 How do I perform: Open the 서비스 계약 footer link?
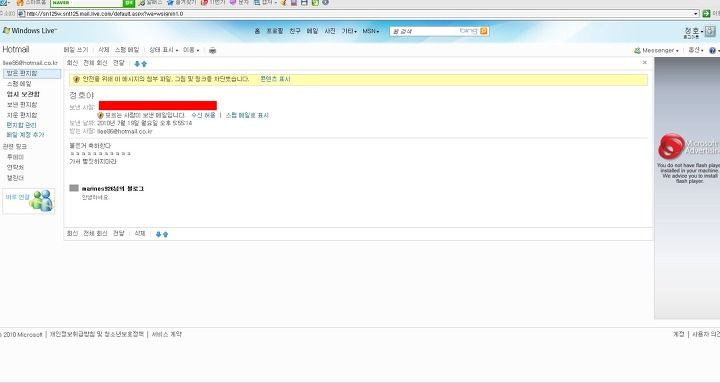[x=167, y=334]
